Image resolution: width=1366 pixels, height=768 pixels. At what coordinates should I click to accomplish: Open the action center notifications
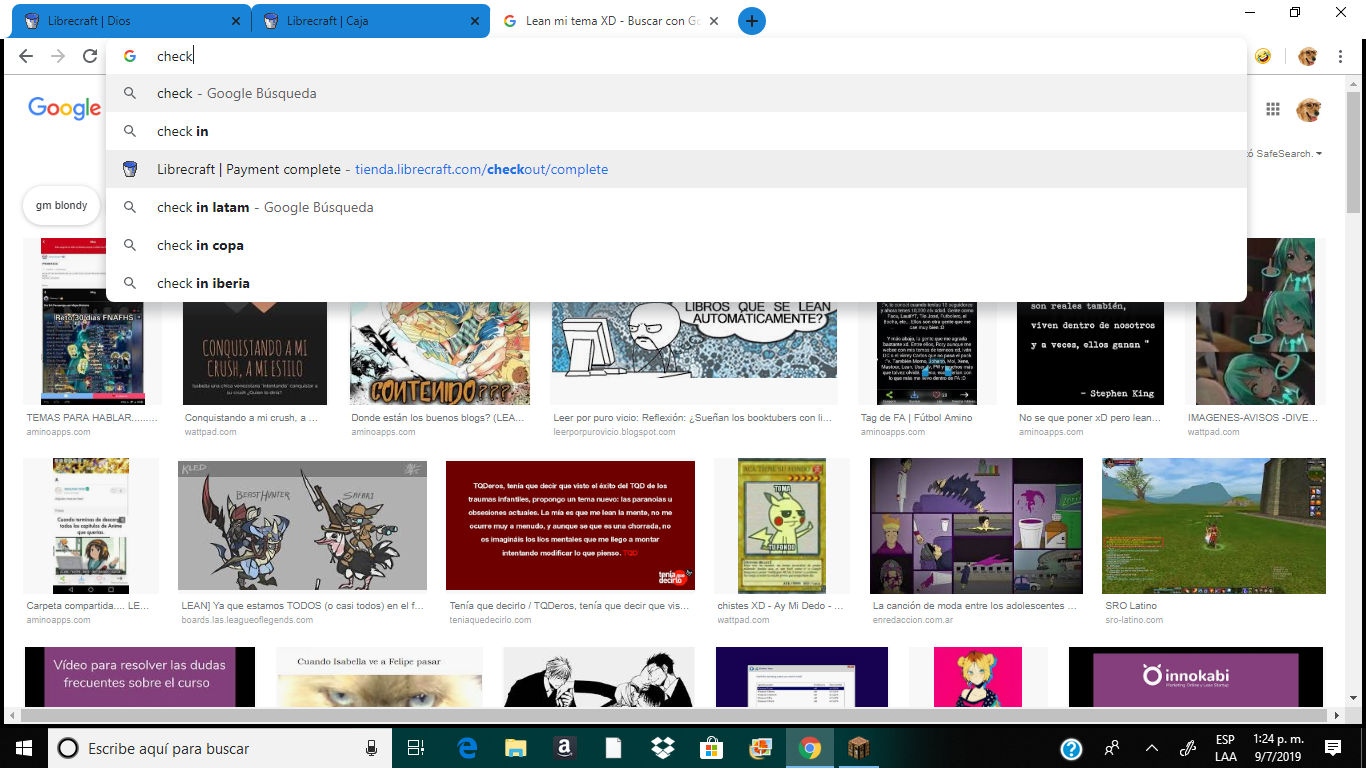tap(1333, 748)
